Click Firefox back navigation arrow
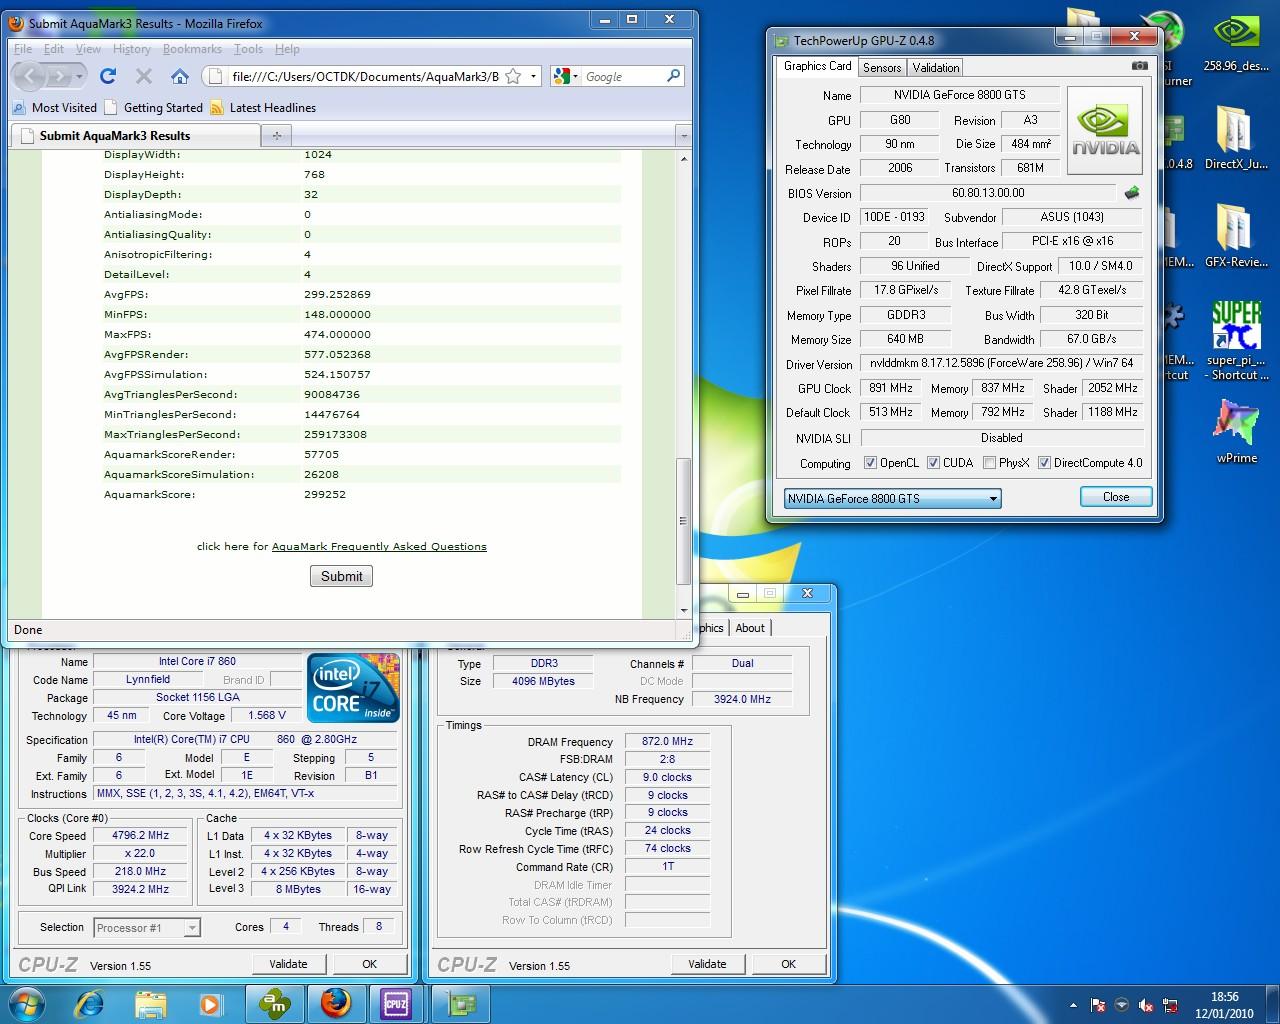 [30, 76]
